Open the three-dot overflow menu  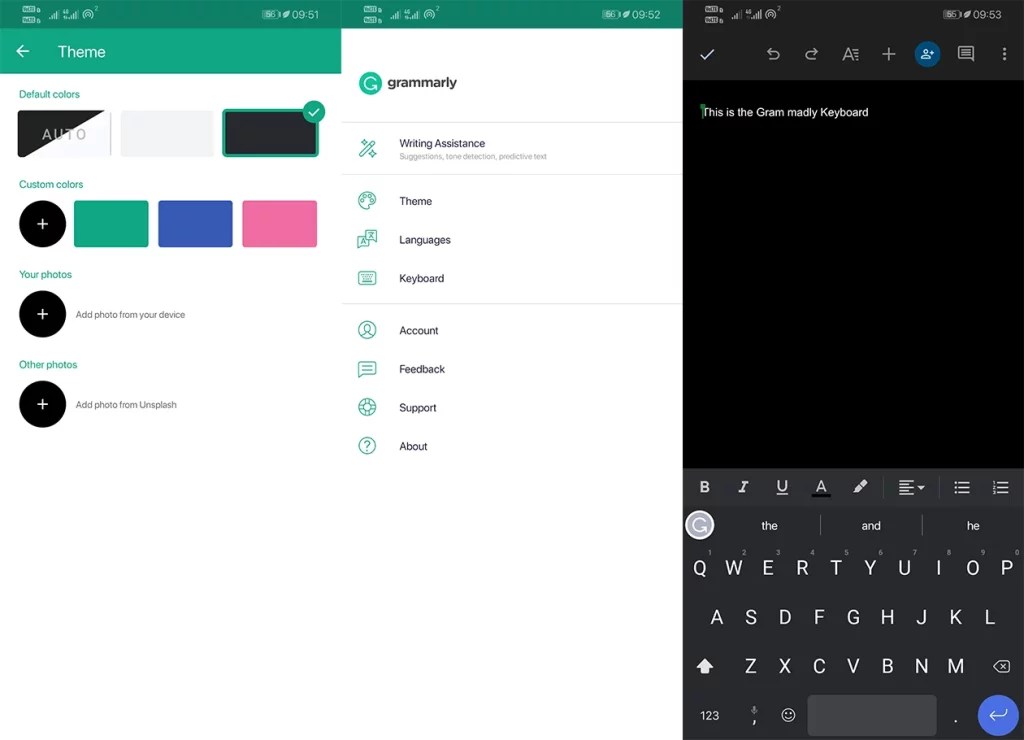(1005, 54)
